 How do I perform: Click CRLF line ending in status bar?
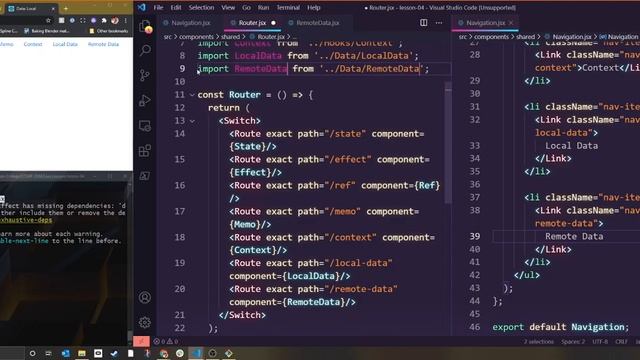click(x=621, y=342)
